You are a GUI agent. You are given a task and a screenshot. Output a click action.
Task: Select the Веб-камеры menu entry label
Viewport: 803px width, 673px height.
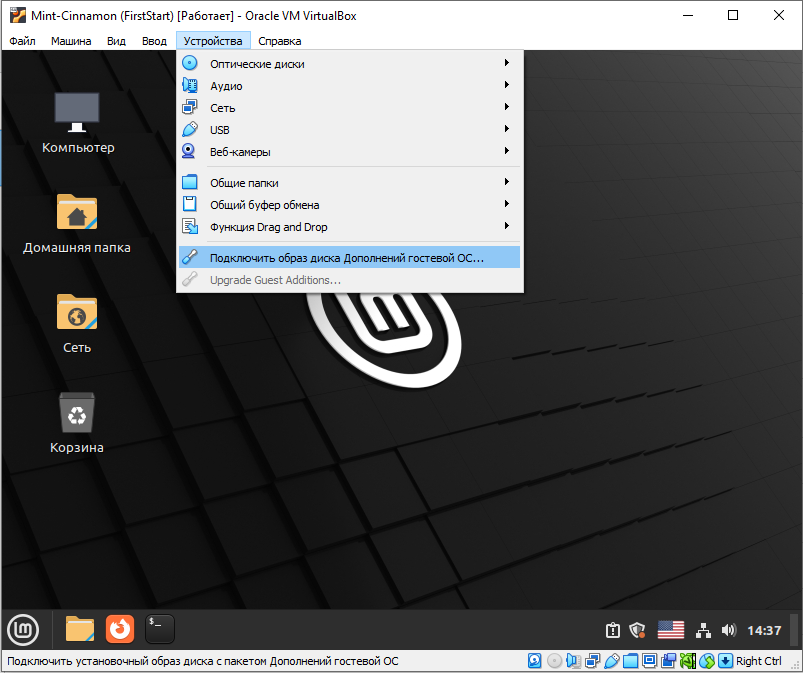coord(240,152)
